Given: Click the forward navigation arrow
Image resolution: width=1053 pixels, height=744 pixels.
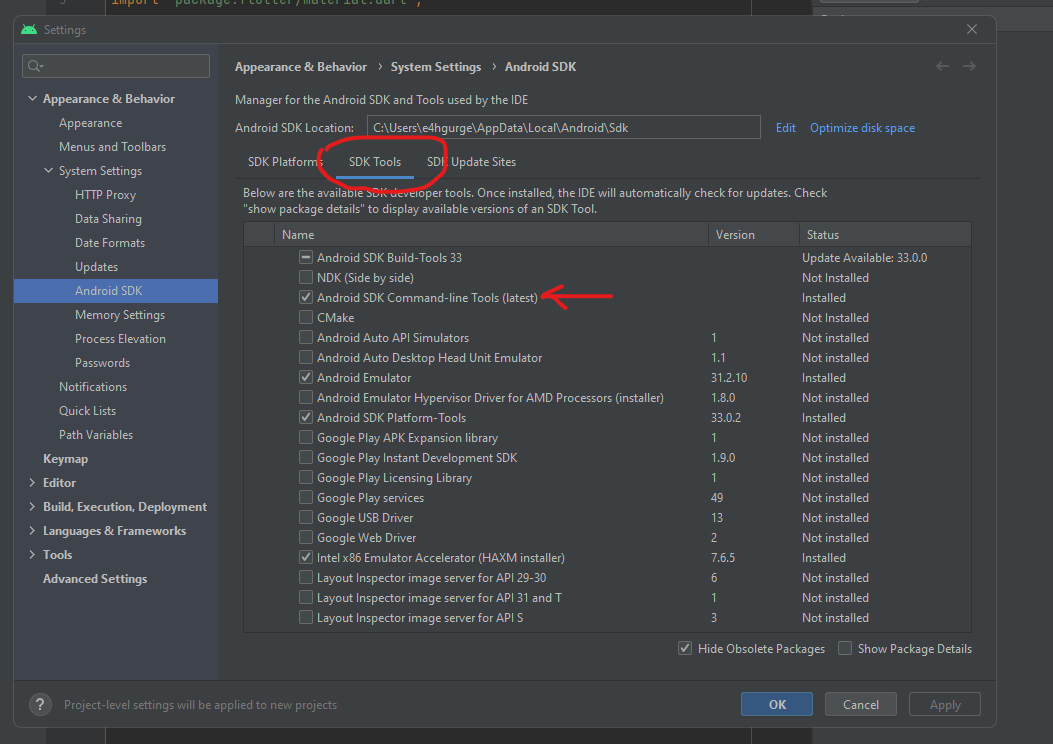Looking at the screenshot, I should click(x=969, y=66).
